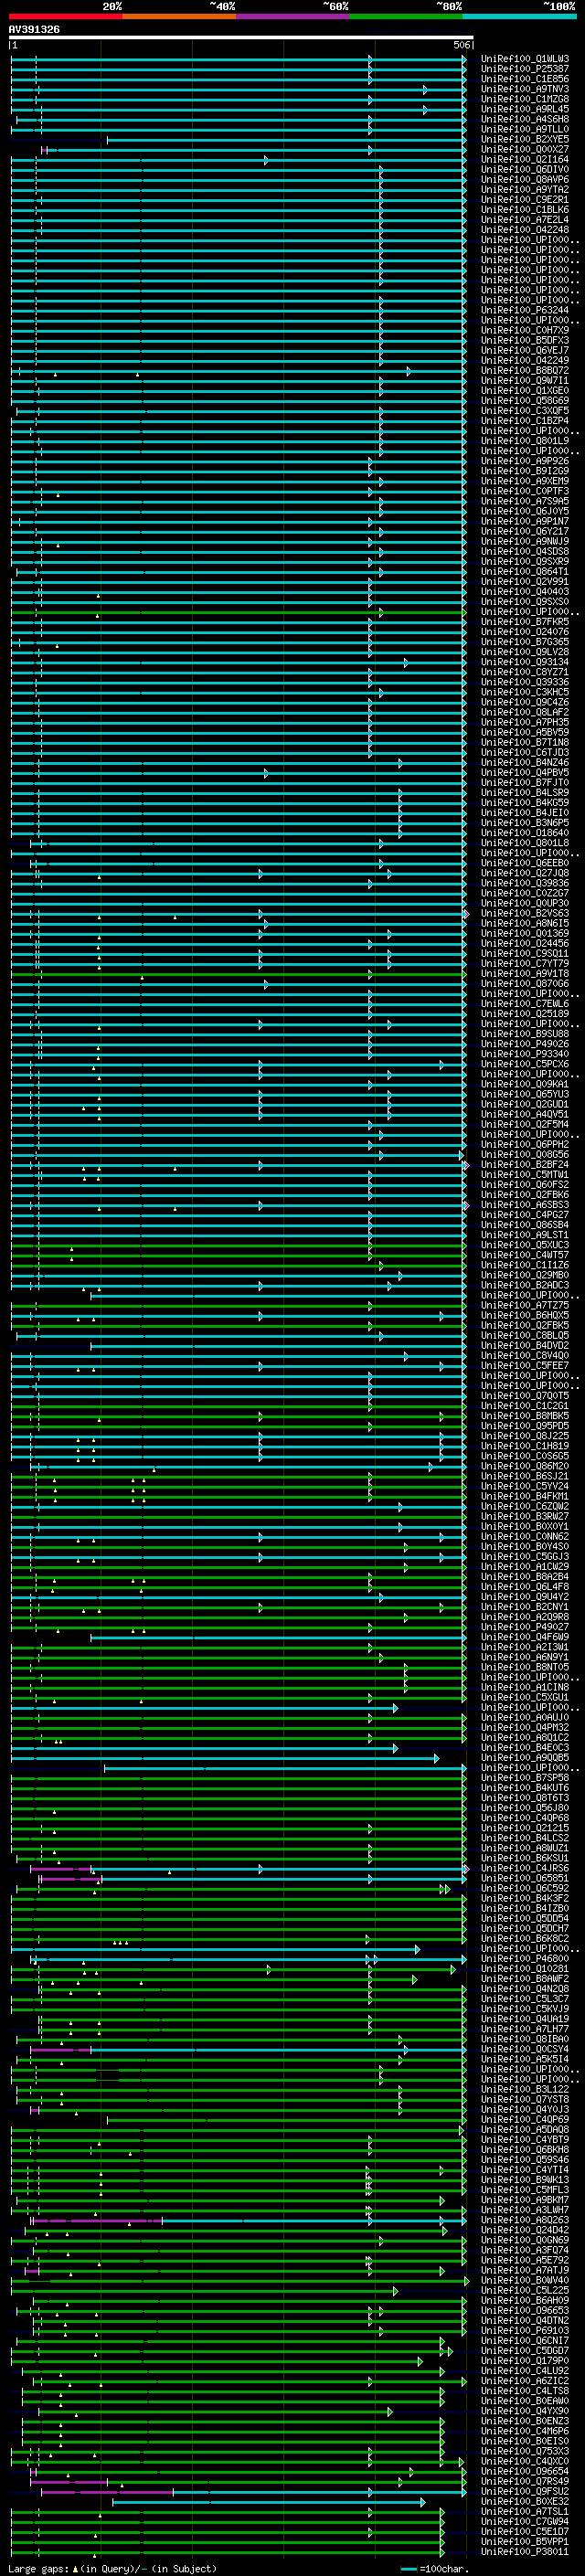Select the UniRef100_A9TNV3 hit label

[x=524, y=89]
